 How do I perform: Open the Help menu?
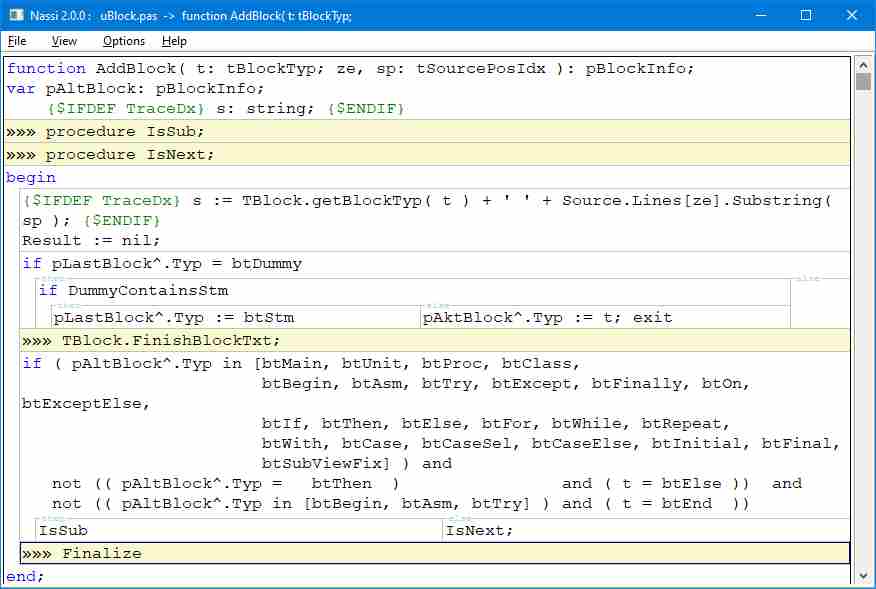point(174,41)
